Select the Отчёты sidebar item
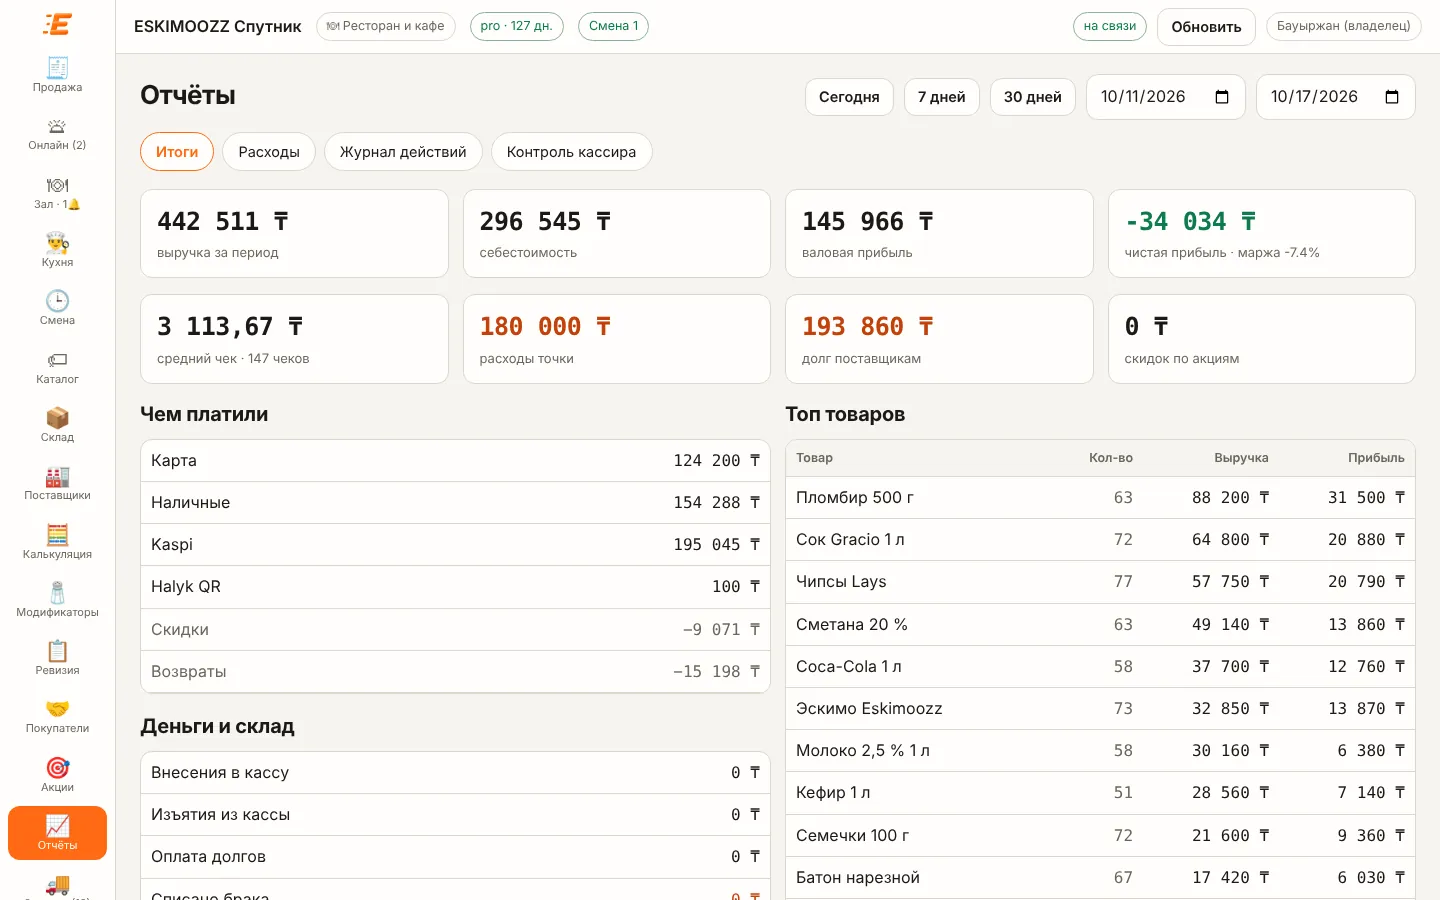1440x900 pixels. pyautogui.click(x=57, y=833)
